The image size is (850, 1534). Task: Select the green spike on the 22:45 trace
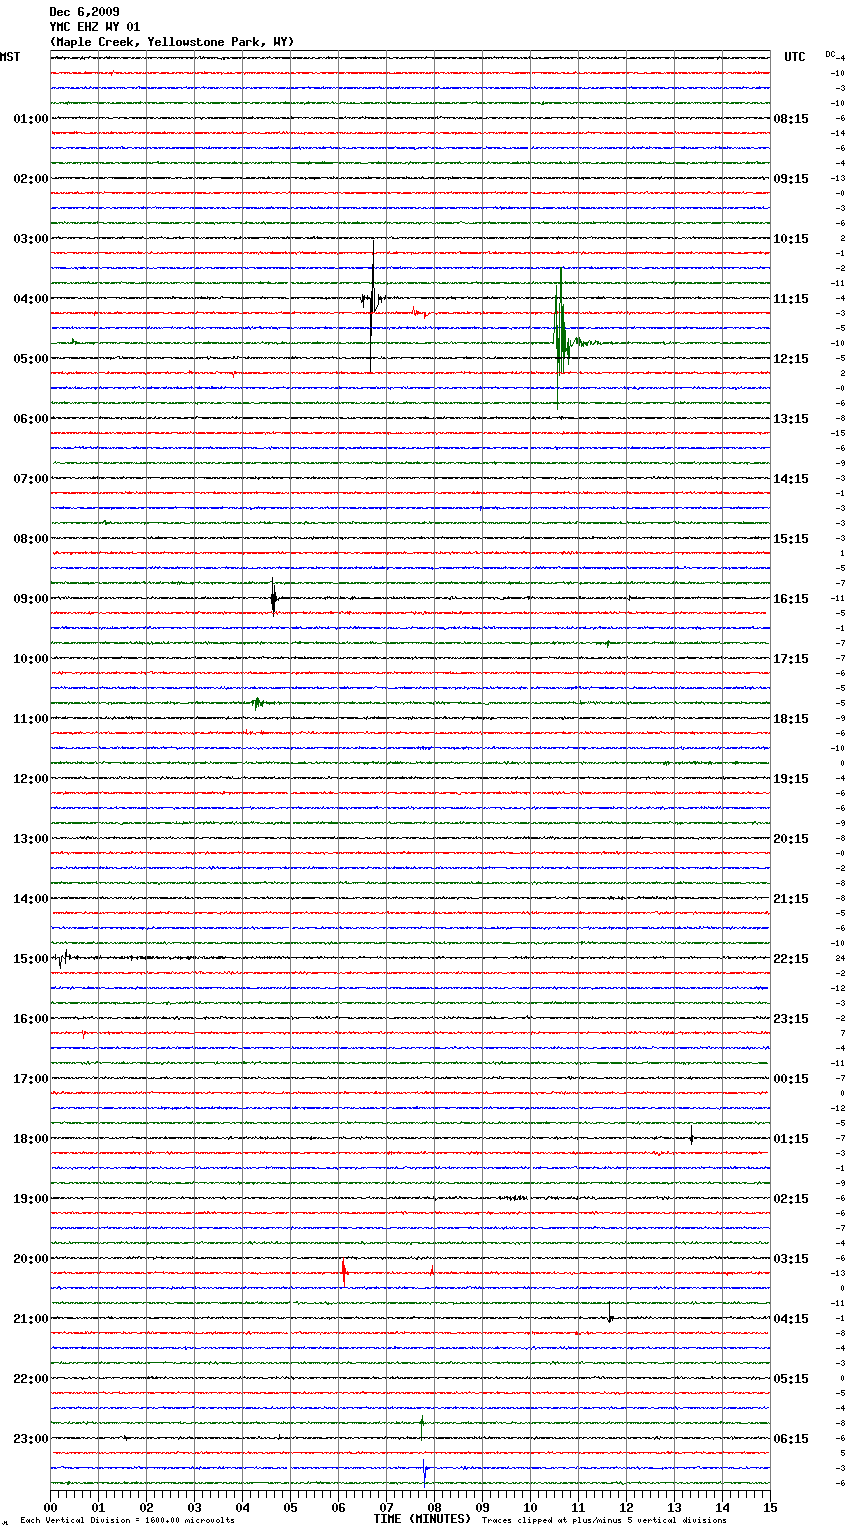(x=422, y=1426)
